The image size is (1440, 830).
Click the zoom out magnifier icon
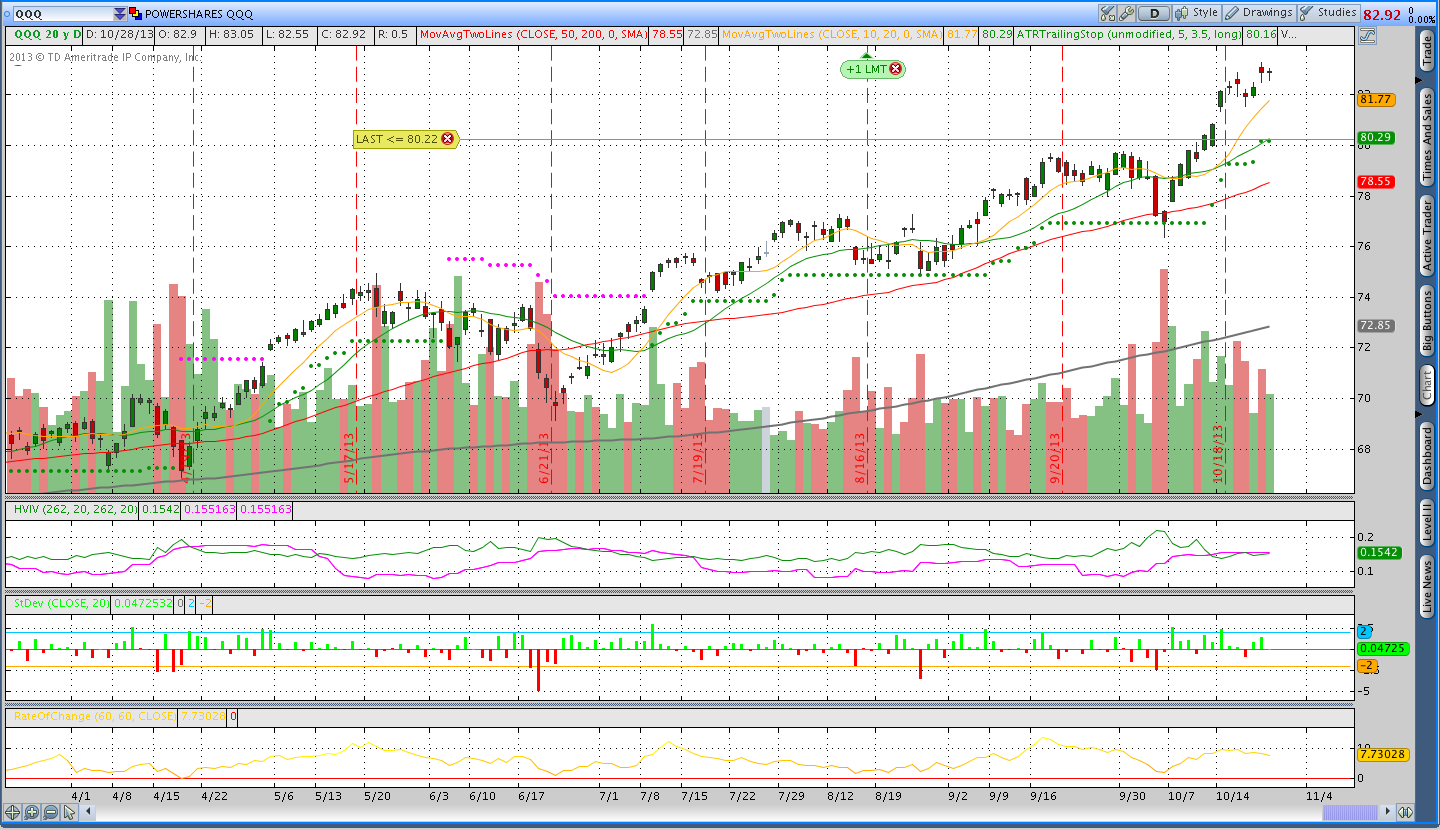click(50, 813)
